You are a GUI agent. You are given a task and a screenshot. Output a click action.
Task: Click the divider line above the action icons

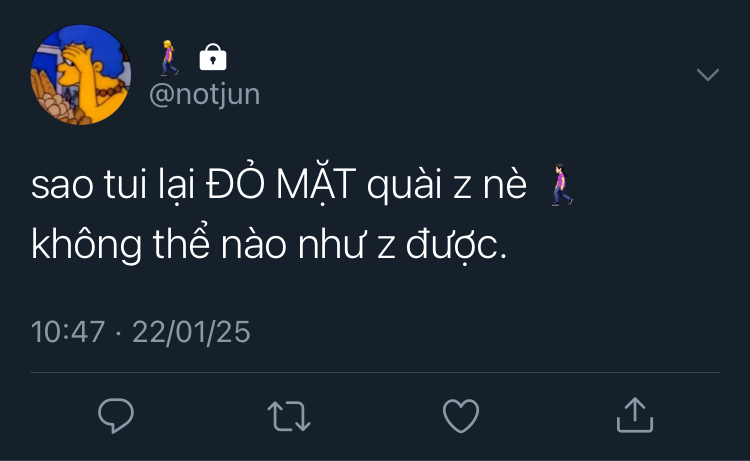[375, 373]
